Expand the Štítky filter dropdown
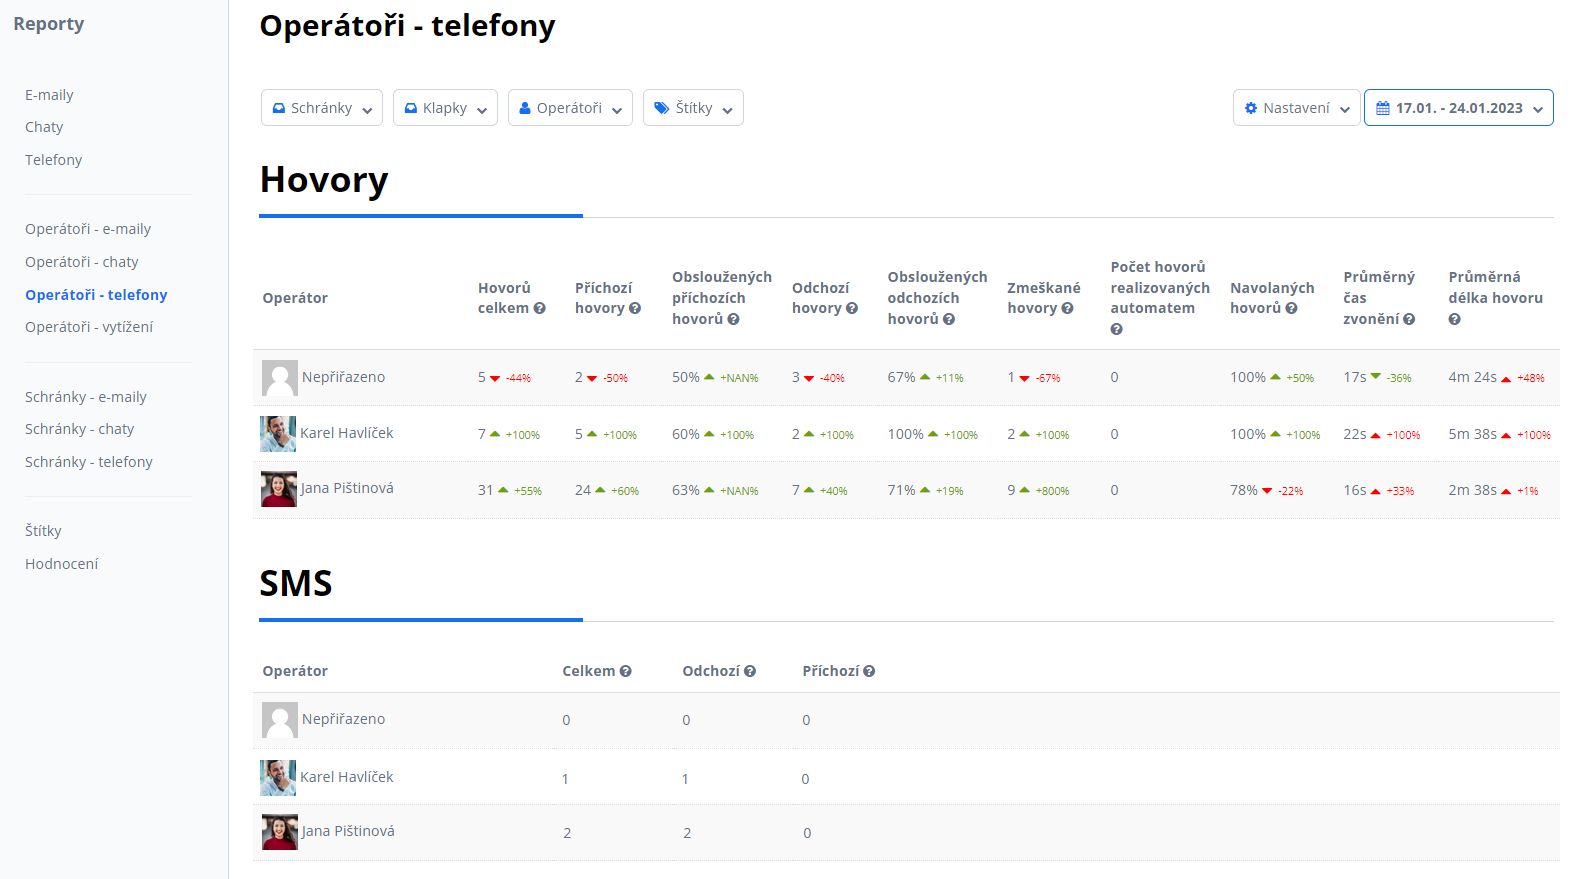1581x879 pixels. [693, 108]
